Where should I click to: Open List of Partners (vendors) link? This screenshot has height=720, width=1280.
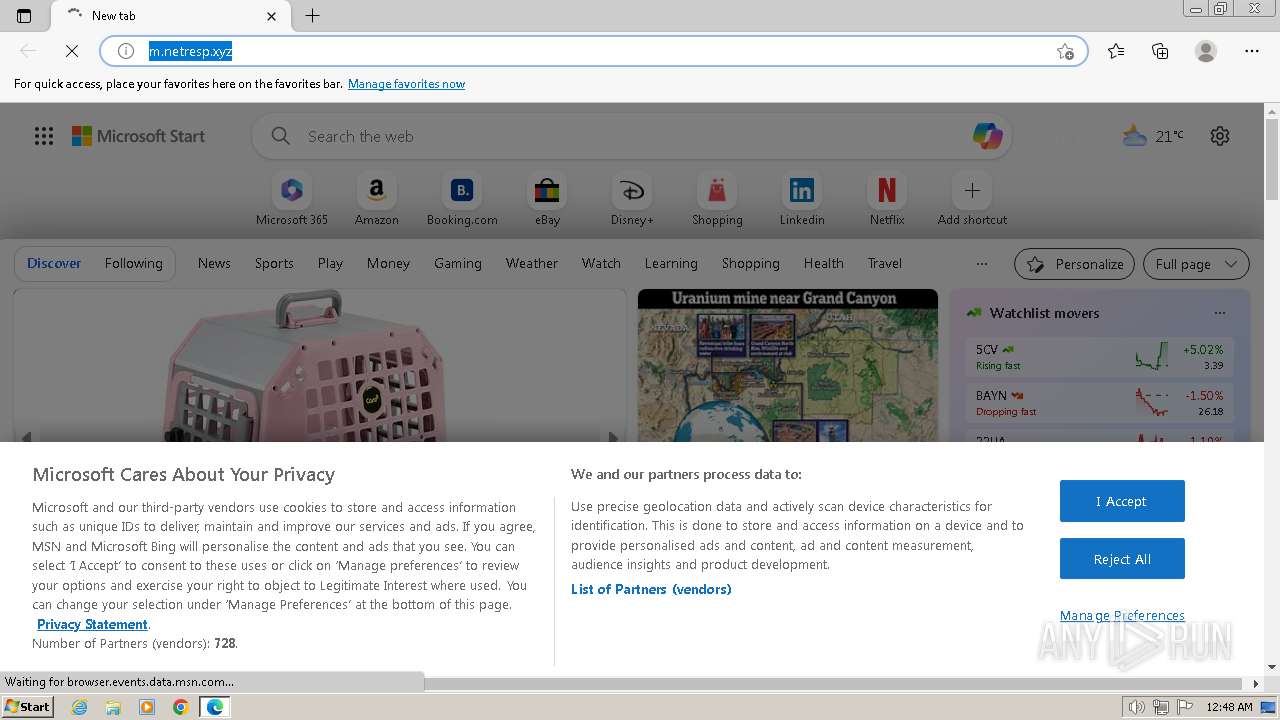click(x=651, y=589)
